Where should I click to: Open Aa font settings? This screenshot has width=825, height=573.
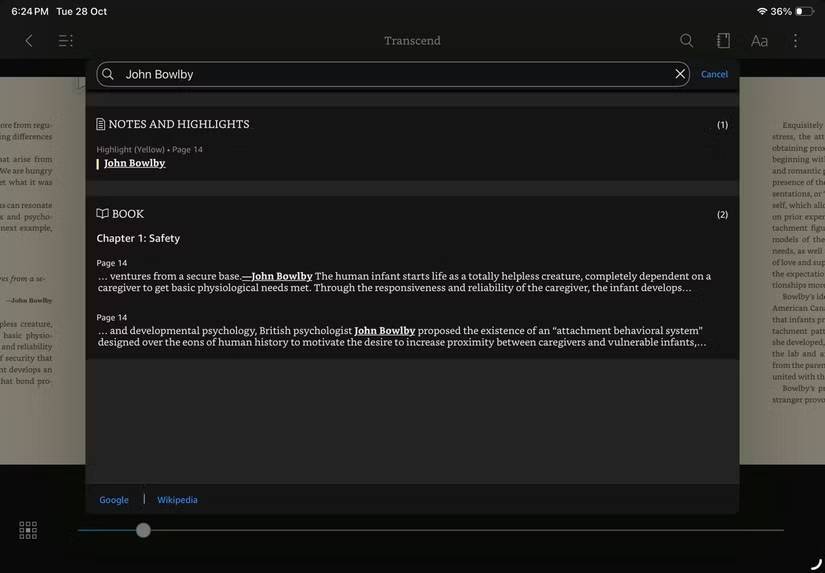pos(759,41)
